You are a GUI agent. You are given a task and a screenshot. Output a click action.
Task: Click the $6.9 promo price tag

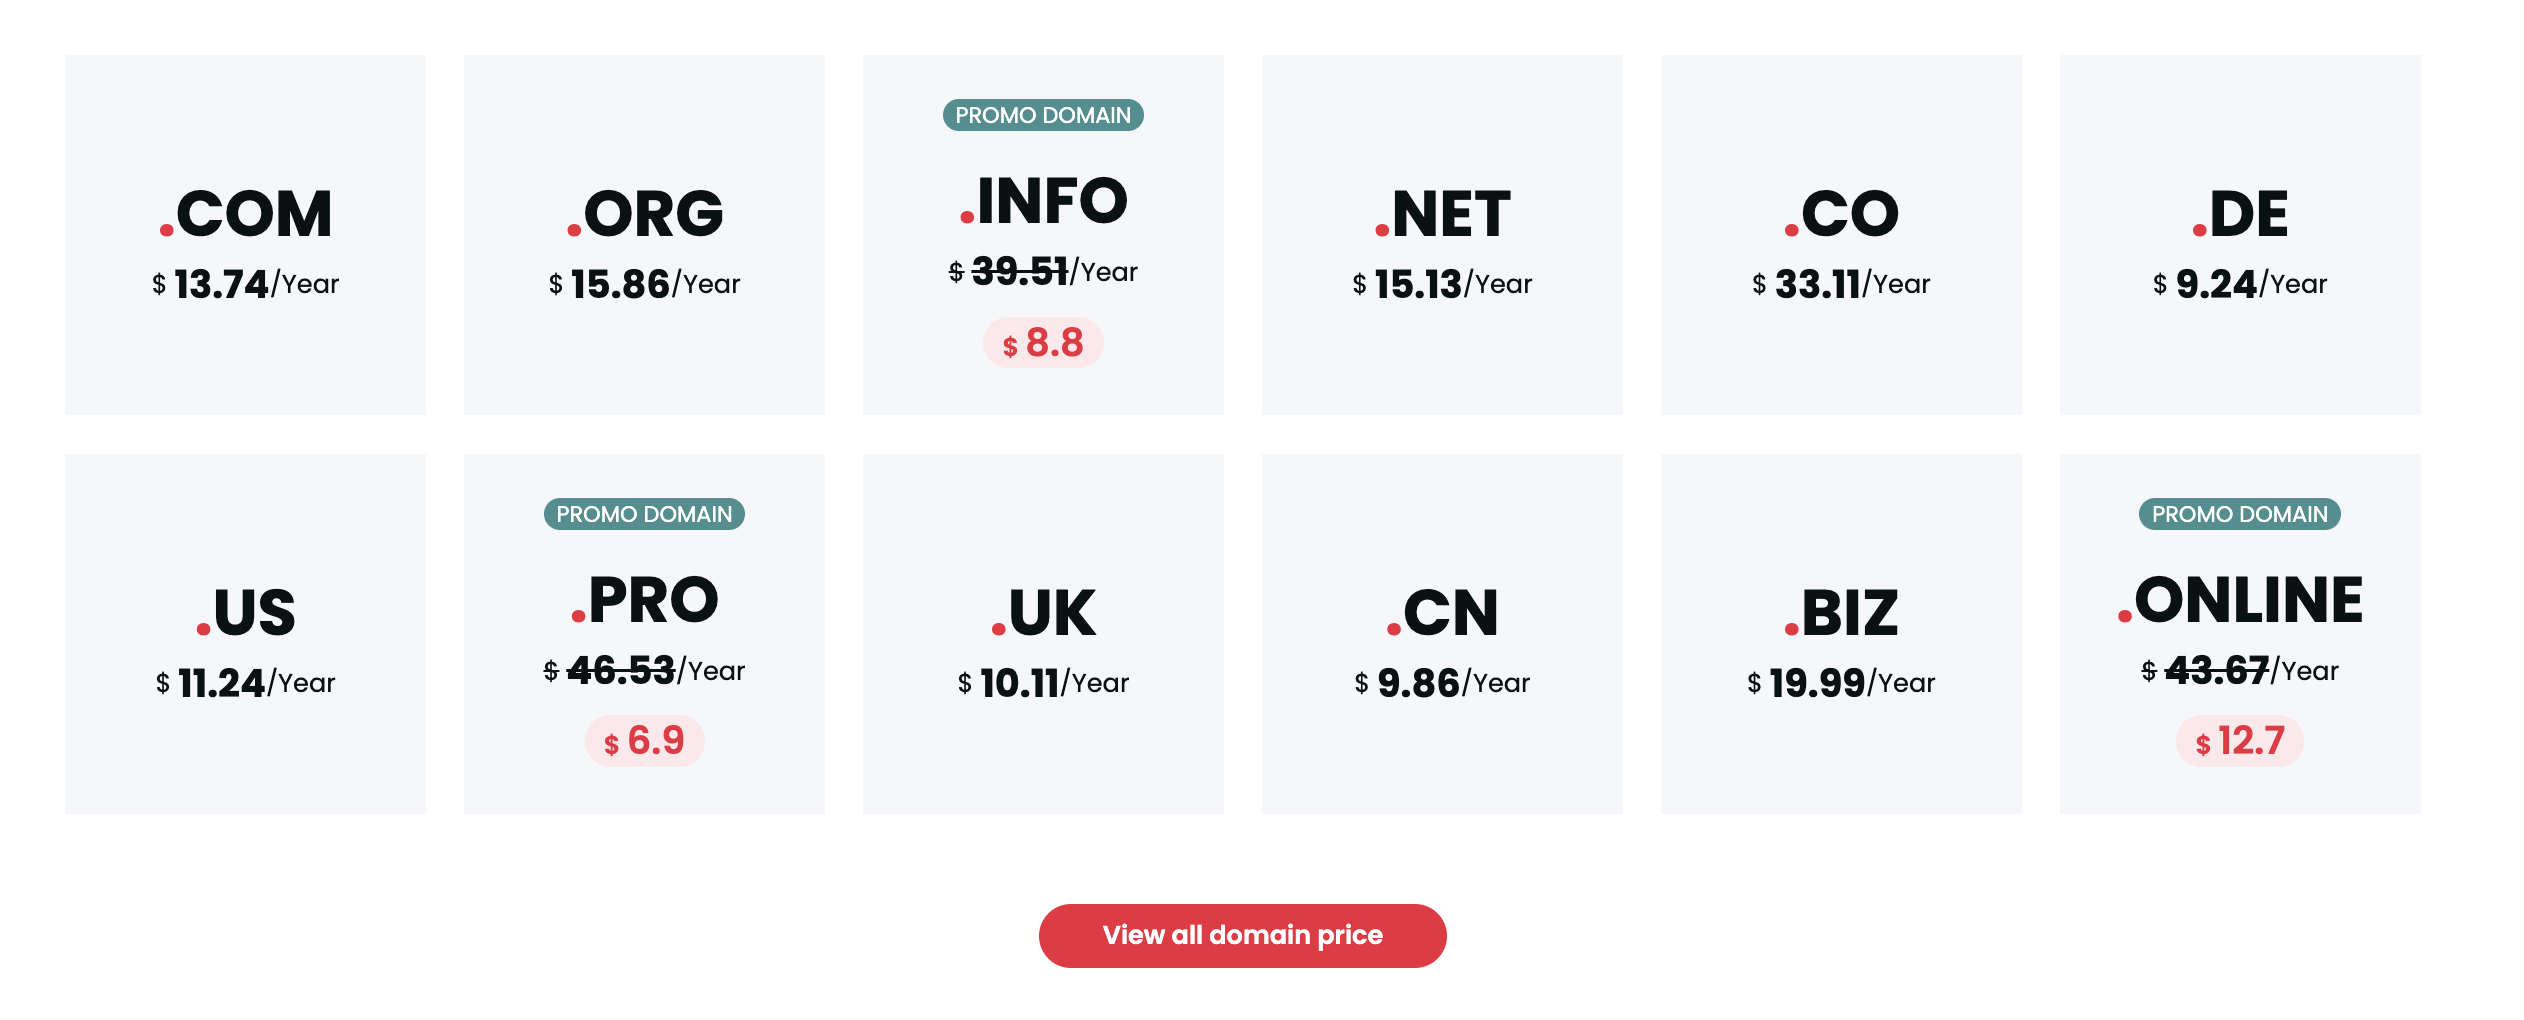tap(644, 741)
